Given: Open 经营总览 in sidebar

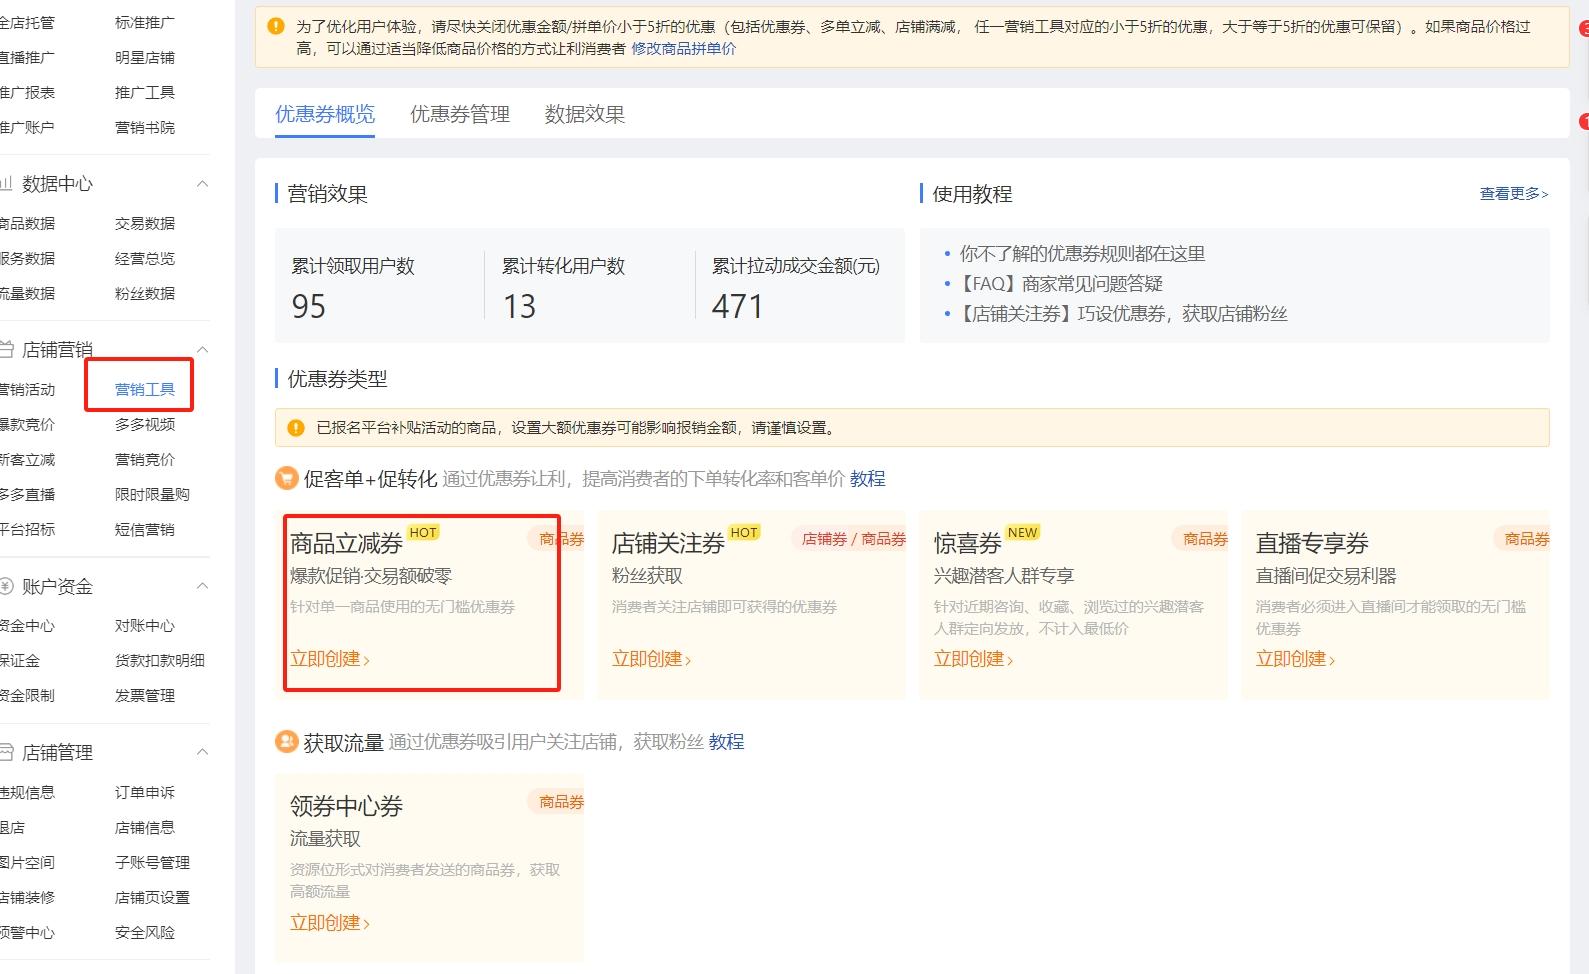Looking at the screenshot, I should [x=145, y=258].
